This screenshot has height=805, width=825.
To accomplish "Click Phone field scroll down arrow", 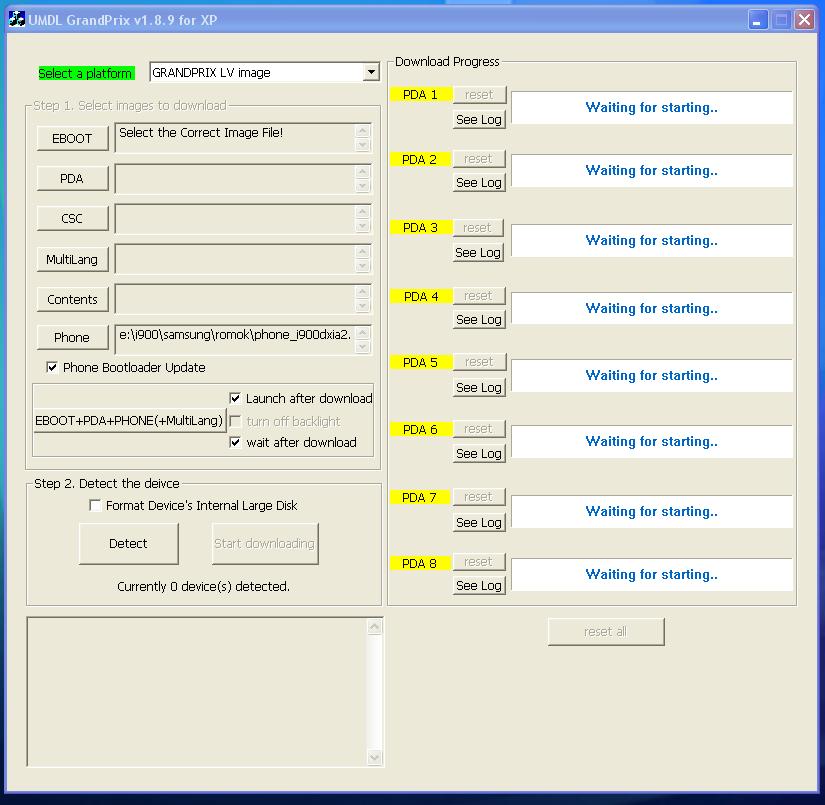I will pos(363,347).
